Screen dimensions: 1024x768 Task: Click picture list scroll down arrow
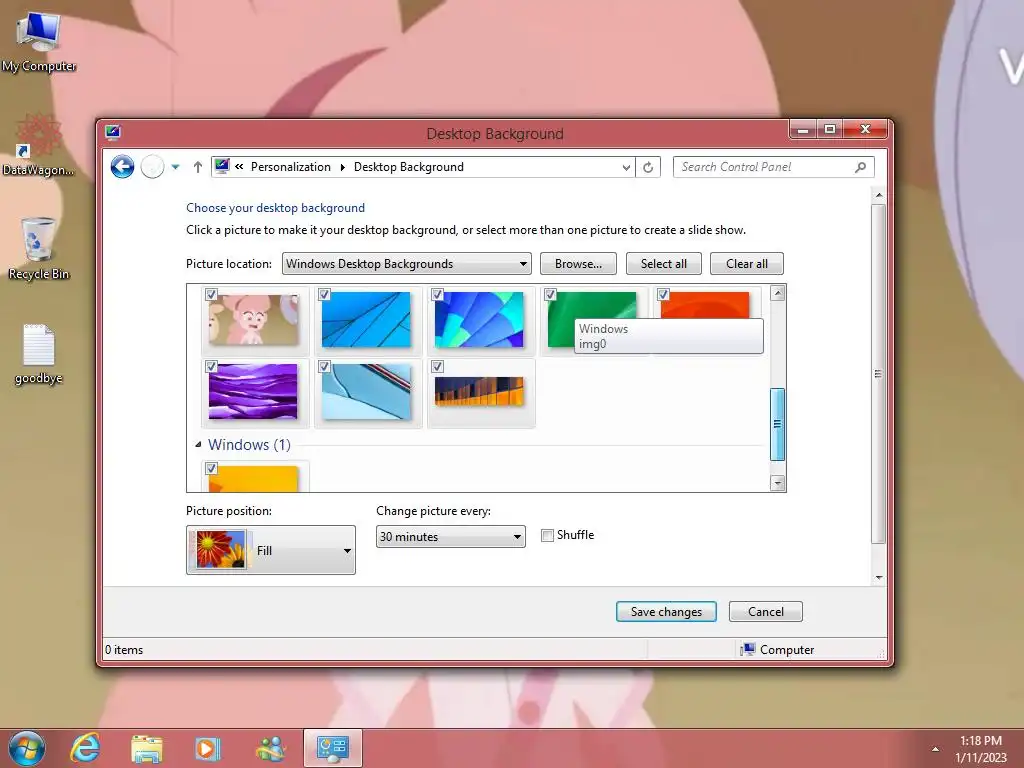pyautogui.click(x=777, y=483)
